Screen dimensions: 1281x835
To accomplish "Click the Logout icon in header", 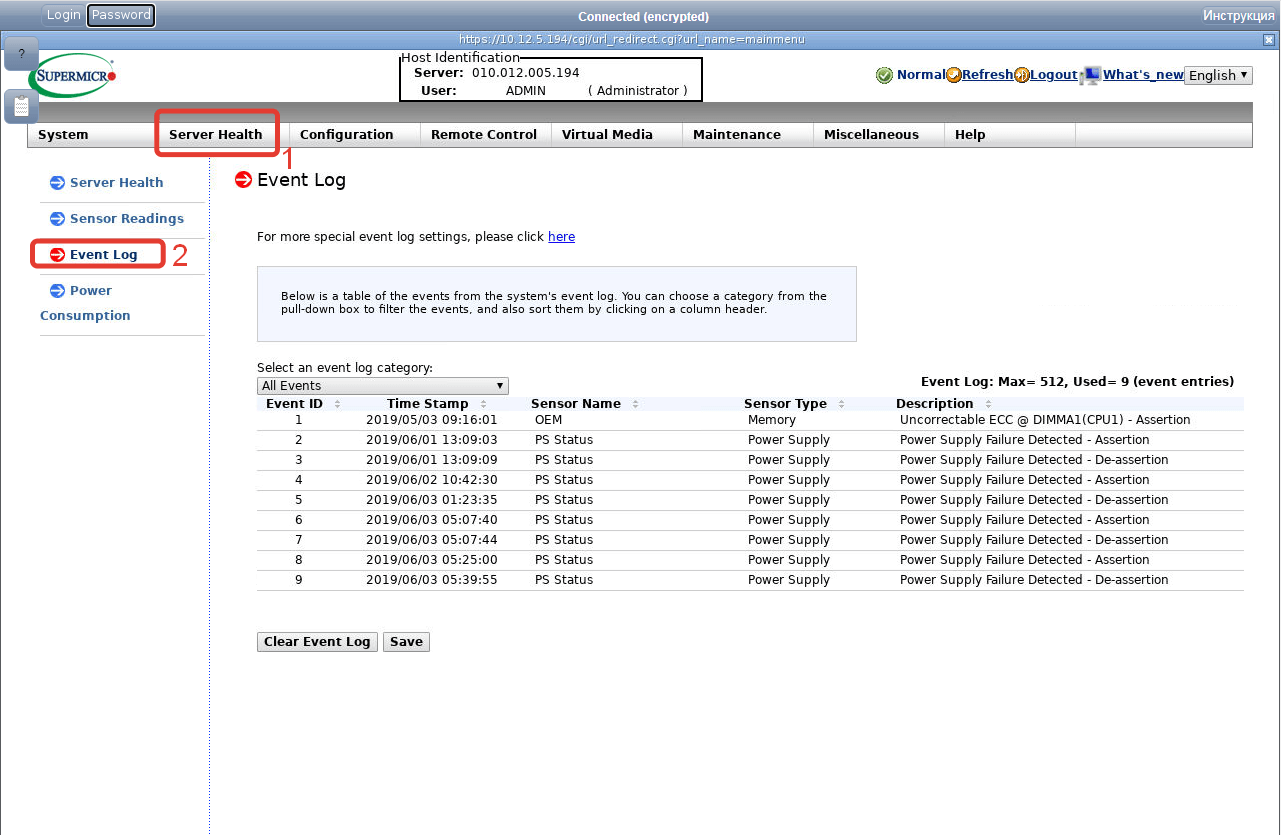I will (x=1021, y=75).
